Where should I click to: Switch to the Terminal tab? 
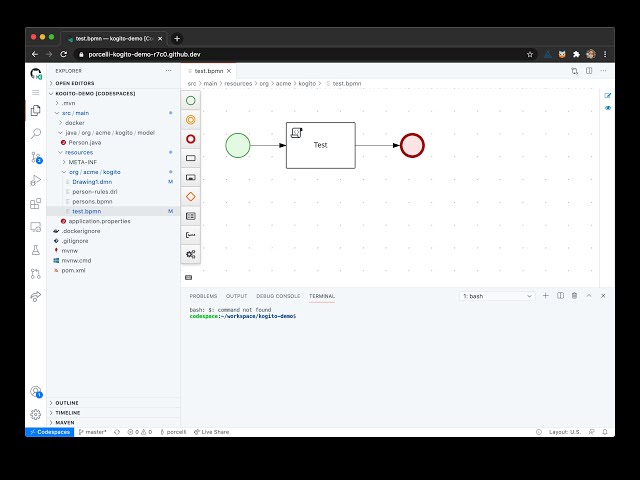(x=322, y=296)
